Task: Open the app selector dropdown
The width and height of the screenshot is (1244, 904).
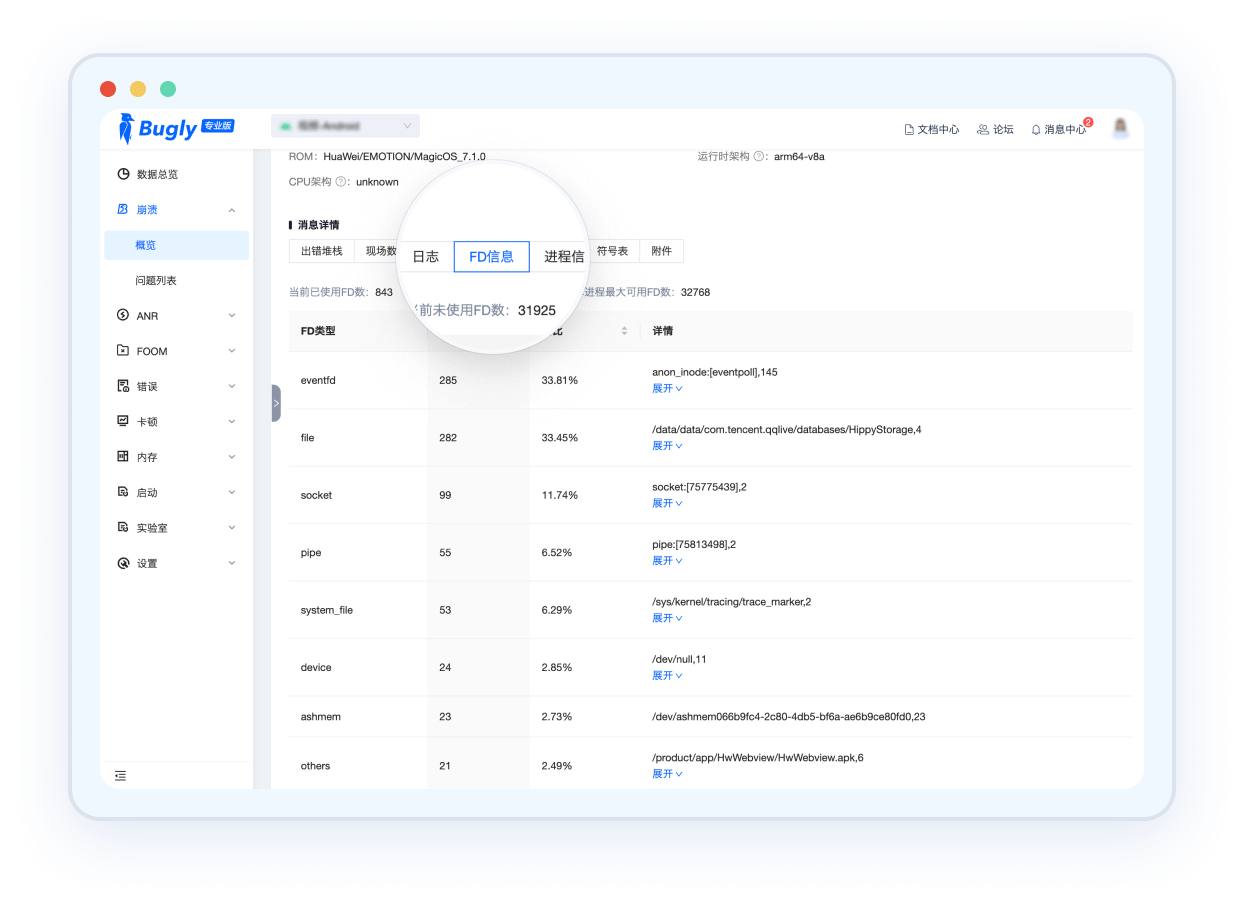Action: click(345, 126)
